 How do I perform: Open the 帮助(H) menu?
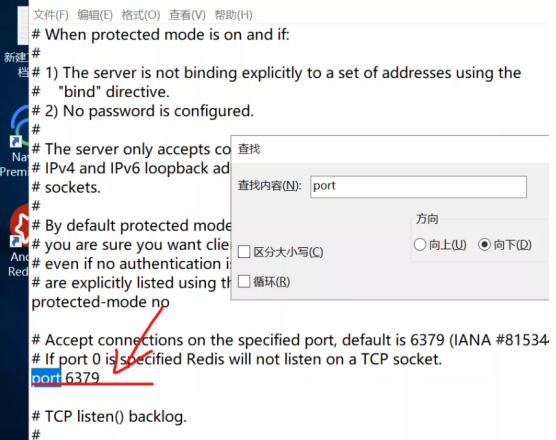[x=233, y=15]
